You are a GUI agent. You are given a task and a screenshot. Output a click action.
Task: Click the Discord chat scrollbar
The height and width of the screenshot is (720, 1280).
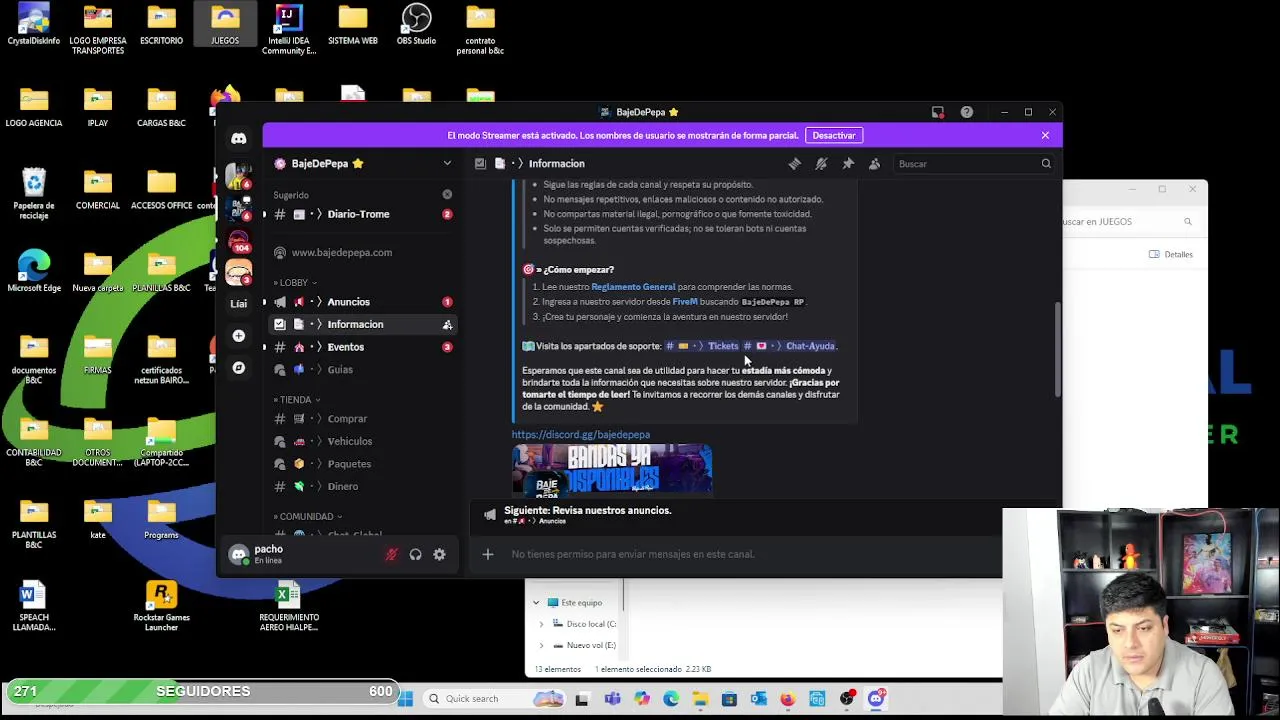pos(1057,350)
